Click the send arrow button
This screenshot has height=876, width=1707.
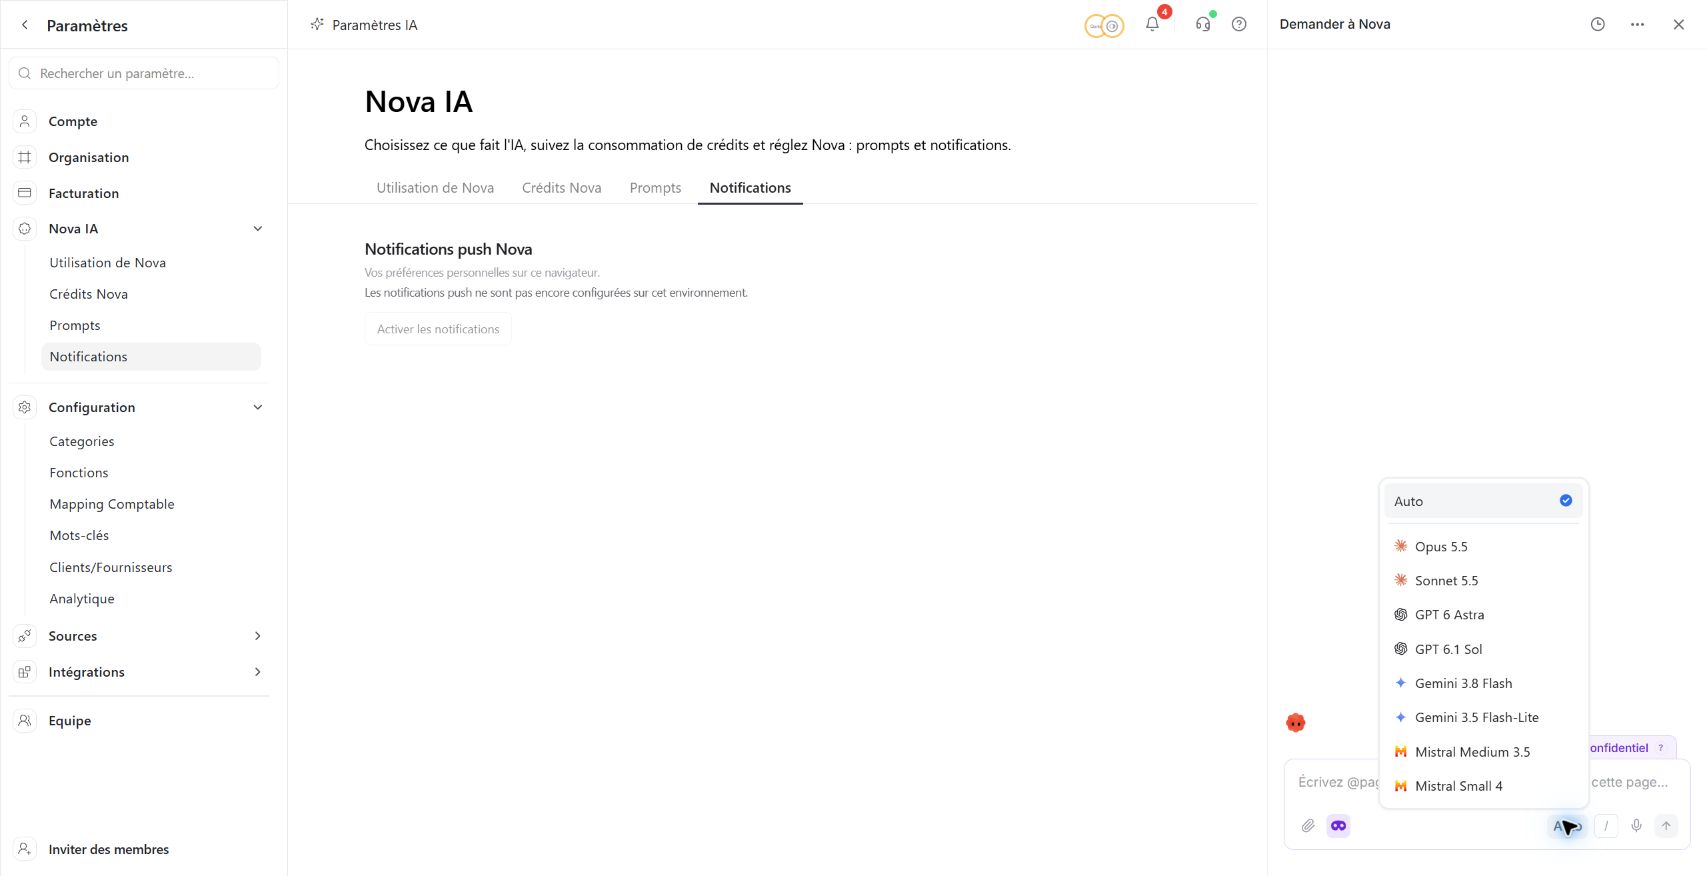tap(1666, 826)
